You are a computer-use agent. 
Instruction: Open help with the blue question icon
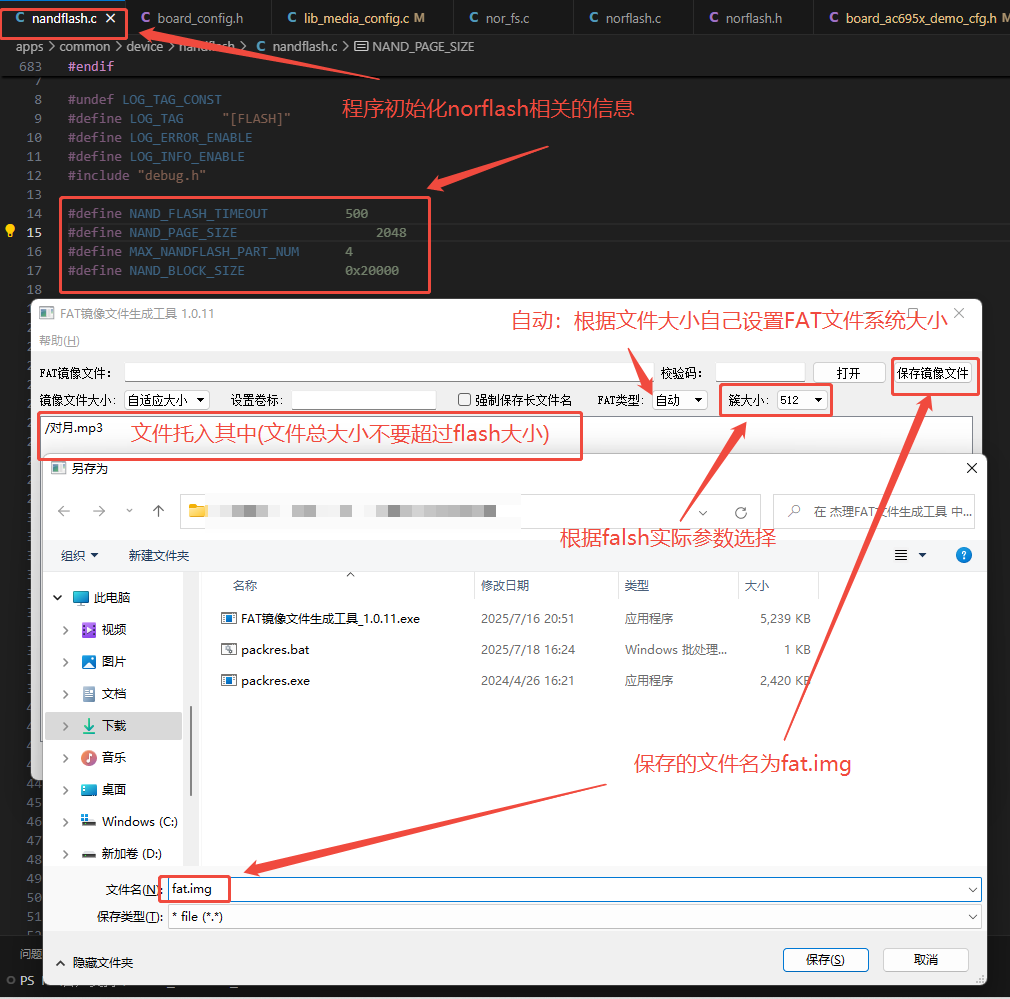coord(964,555)
